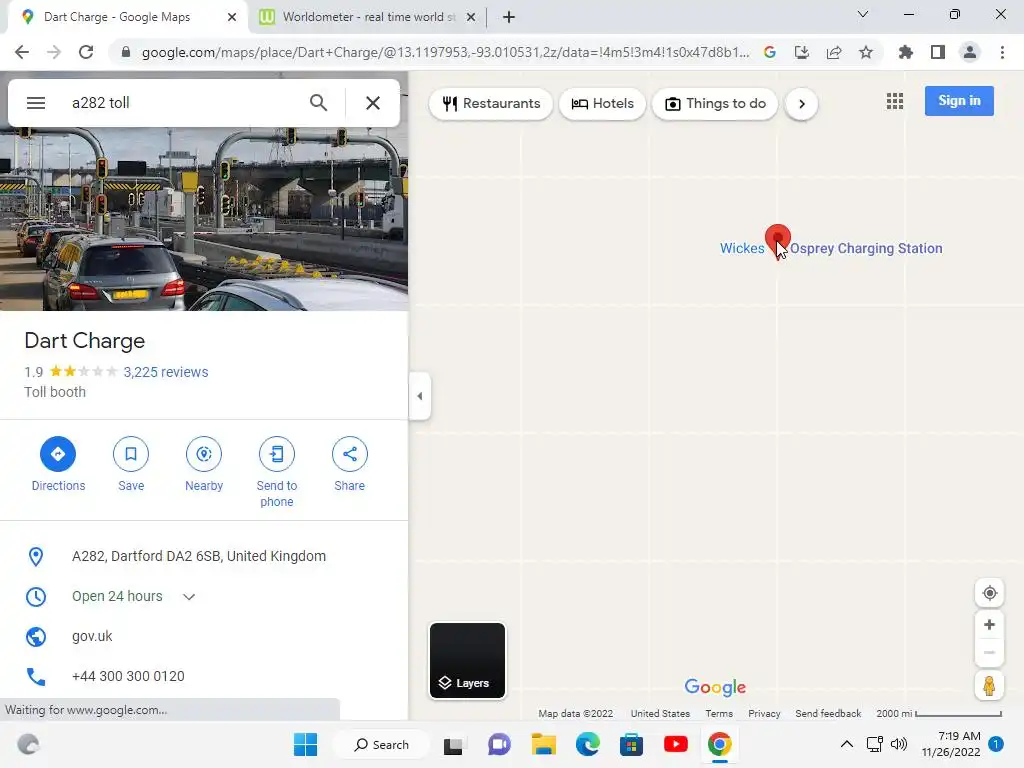Toggle the Chrome side panel
The image size is (1024, 768).
coord(938,52)
